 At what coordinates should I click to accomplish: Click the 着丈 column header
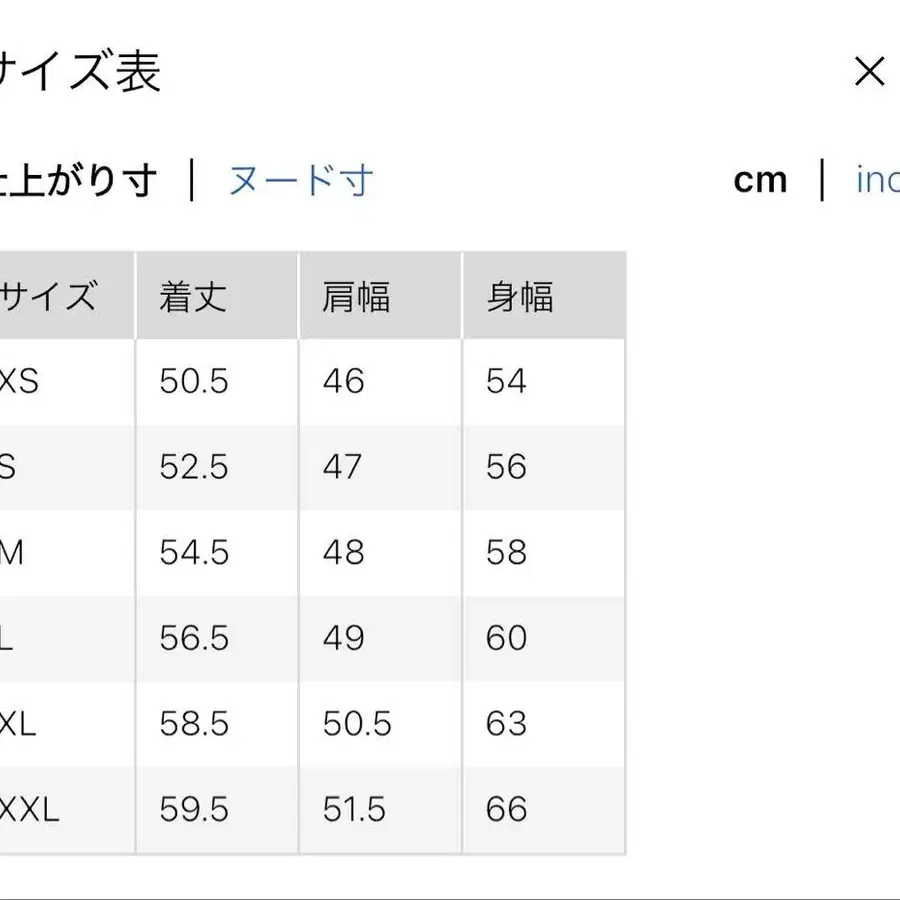pos(193,297)
